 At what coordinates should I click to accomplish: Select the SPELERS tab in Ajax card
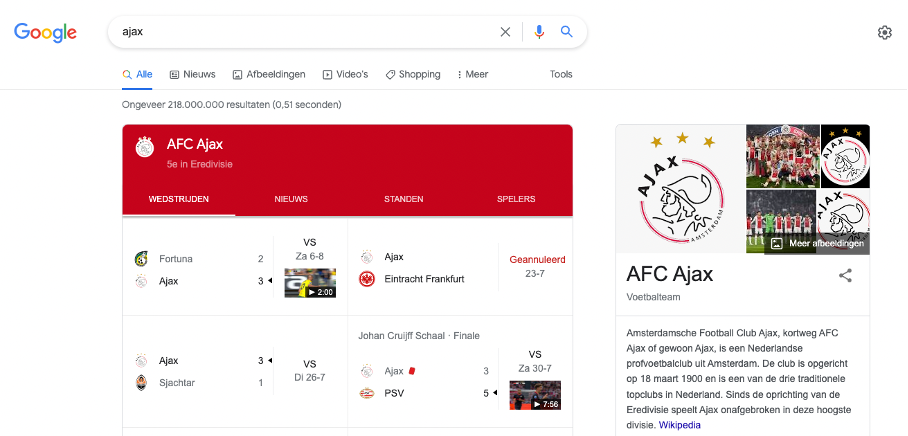[516, 199]
